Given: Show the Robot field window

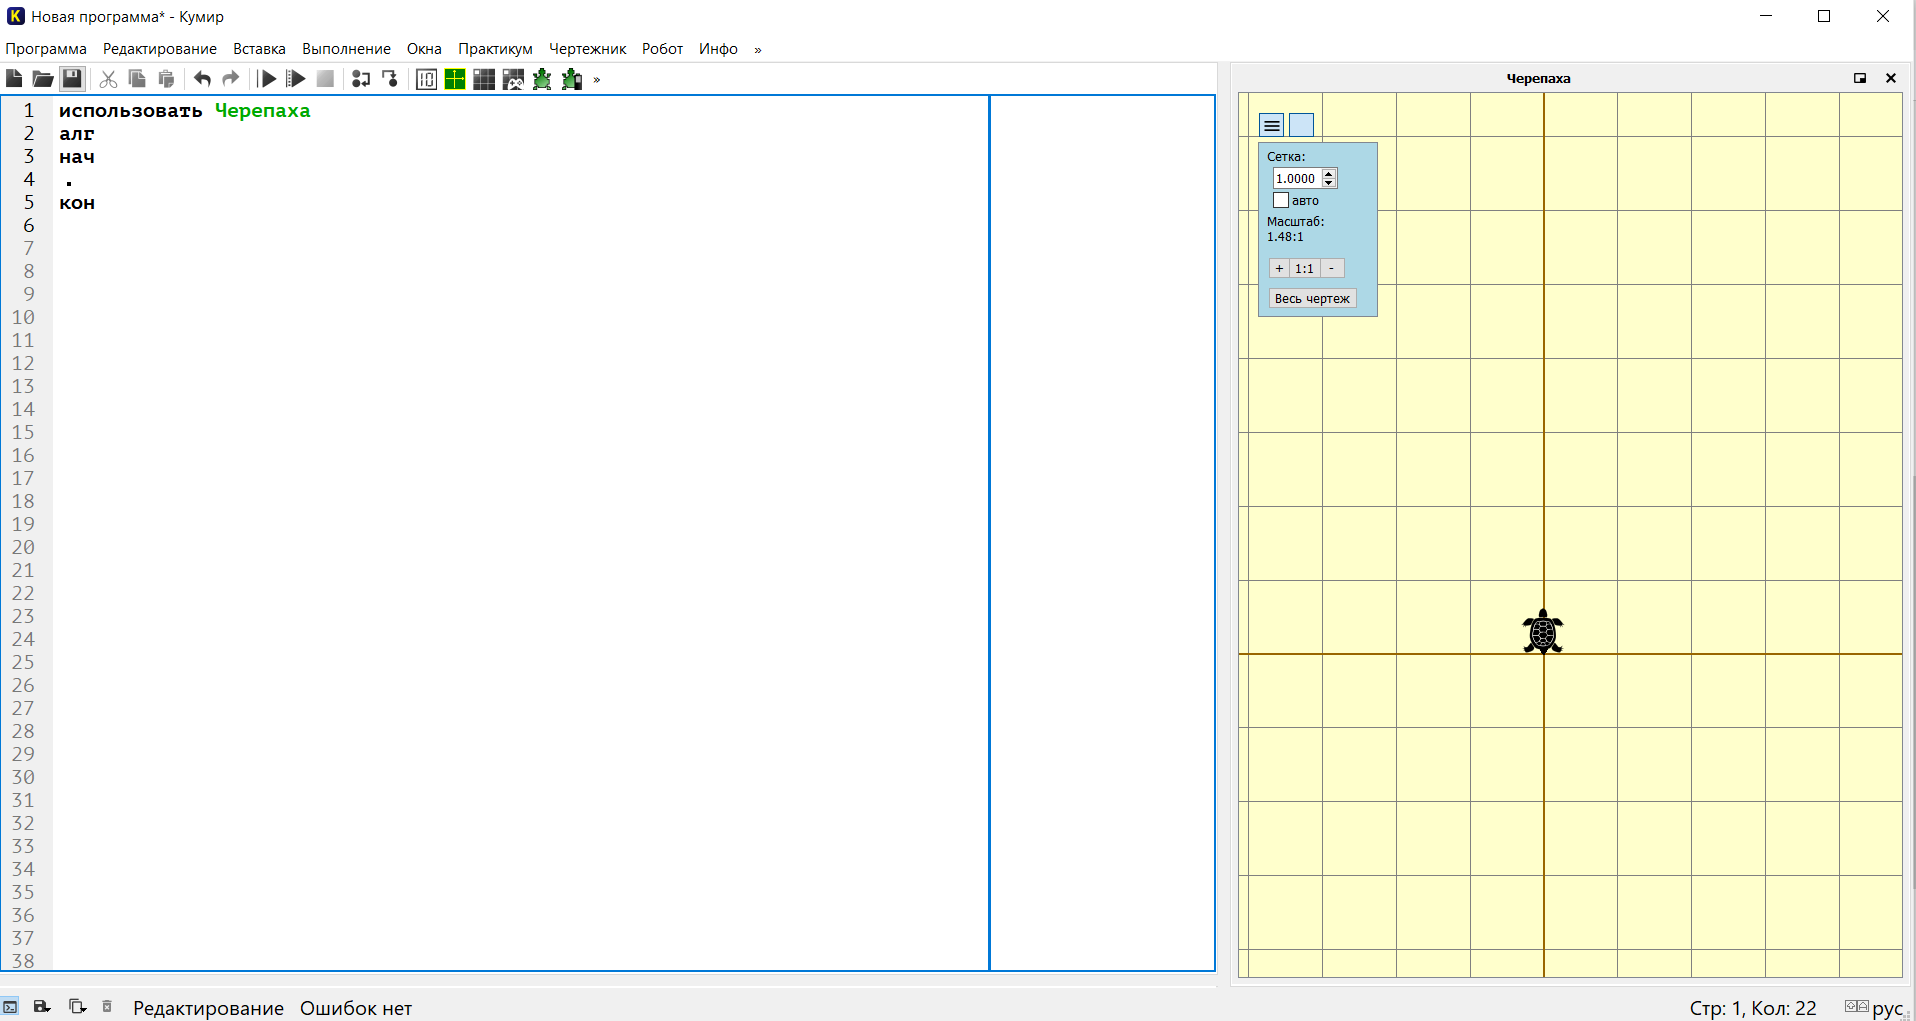Looking at the screenshot, I should [484, 79].
